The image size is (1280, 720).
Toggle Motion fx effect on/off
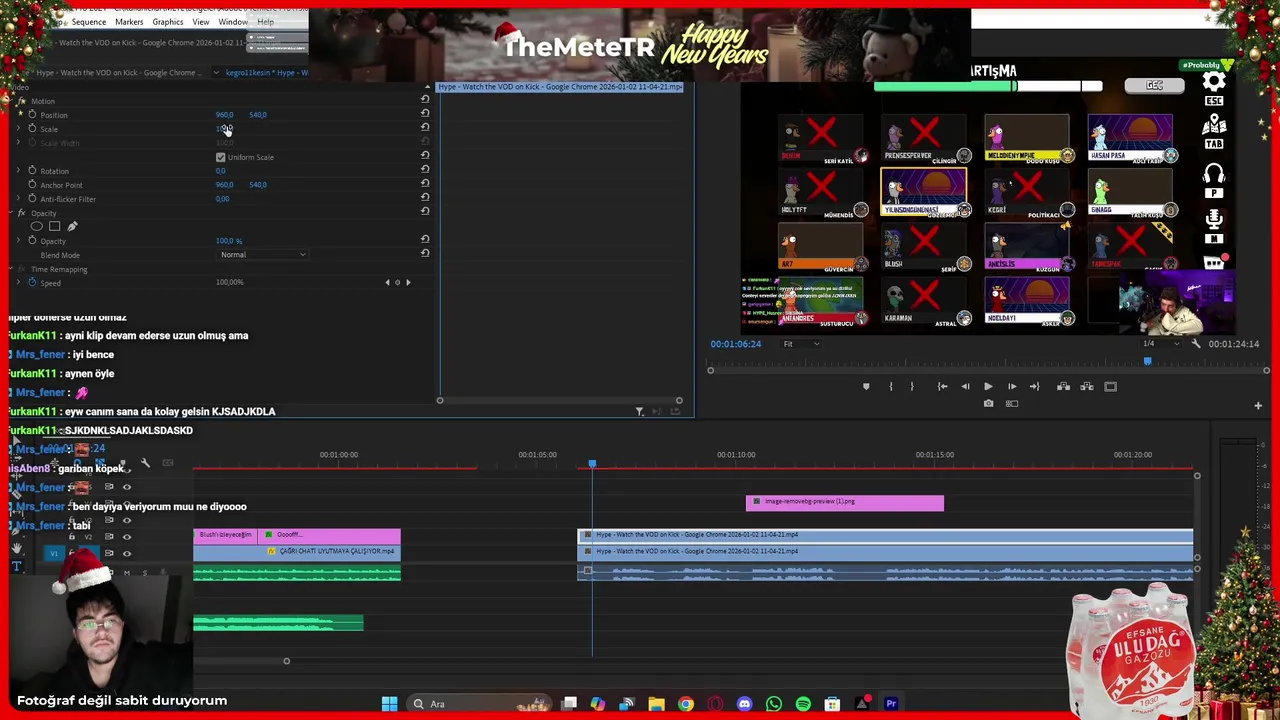coord(21,101)
